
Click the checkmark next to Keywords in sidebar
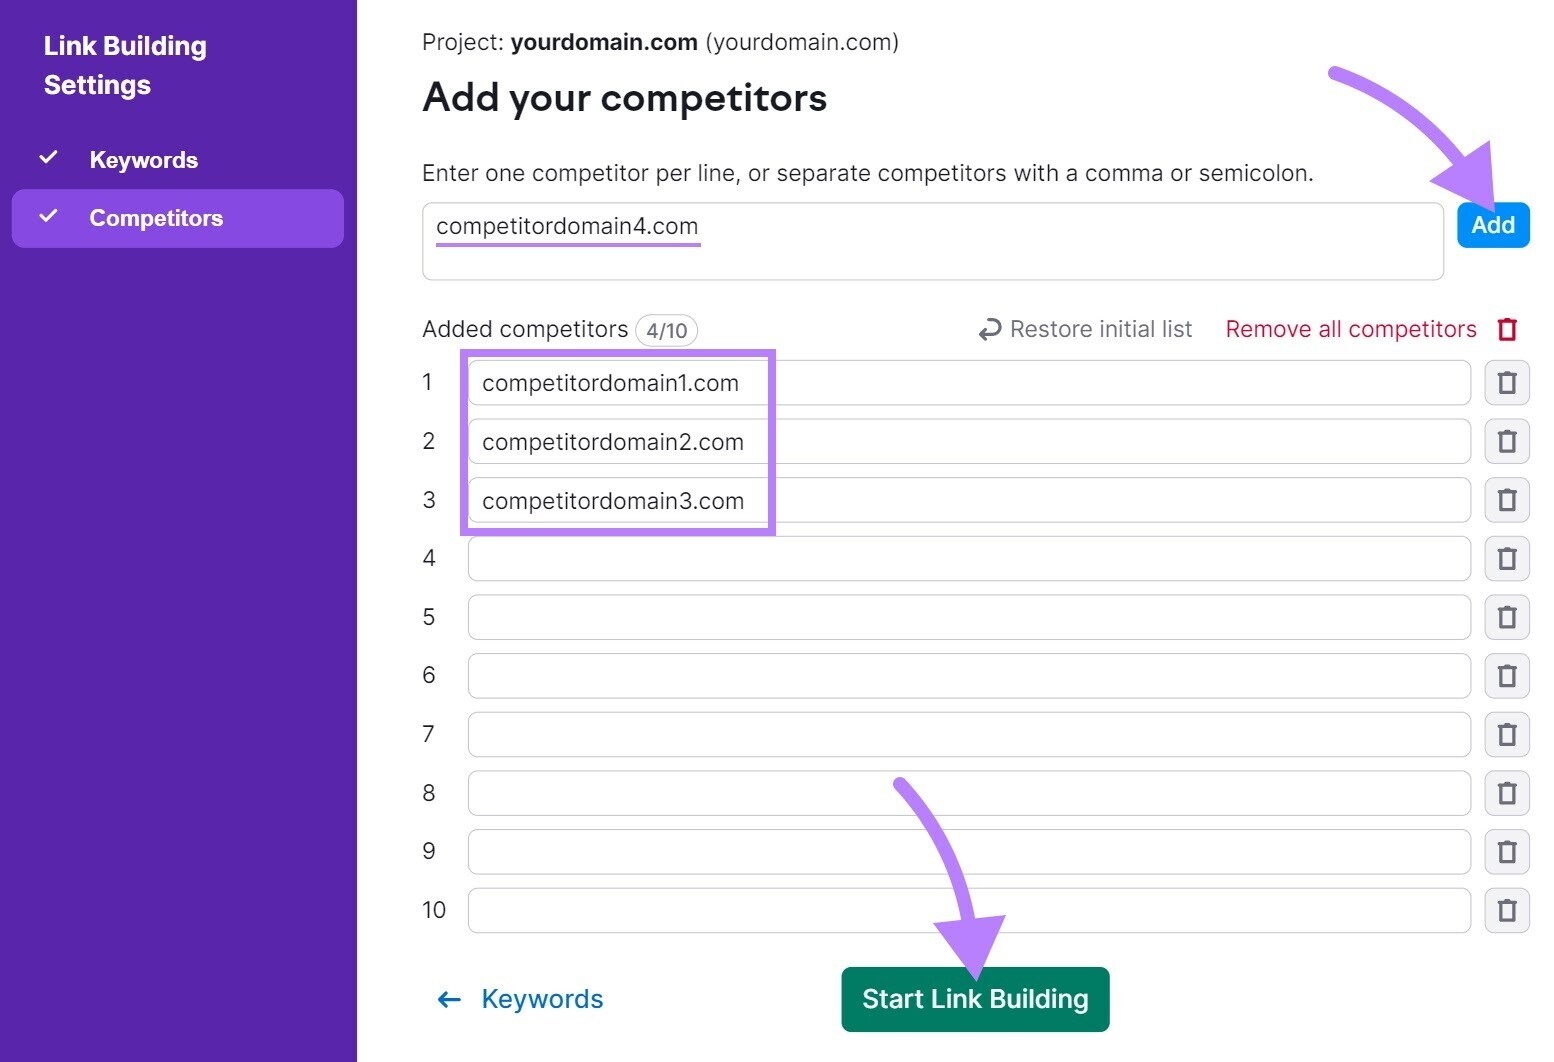[x=48, y=157]
